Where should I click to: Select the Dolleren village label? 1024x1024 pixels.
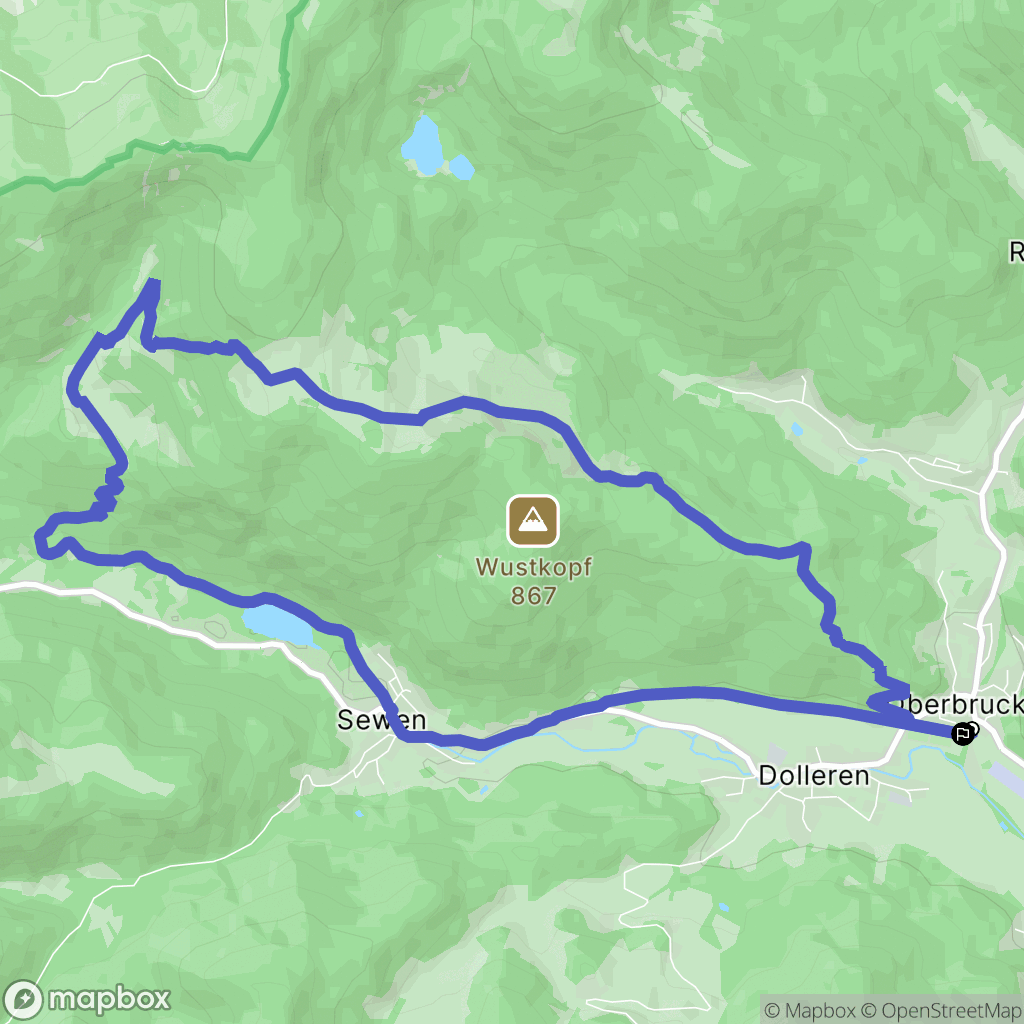(x=814, y=776)
